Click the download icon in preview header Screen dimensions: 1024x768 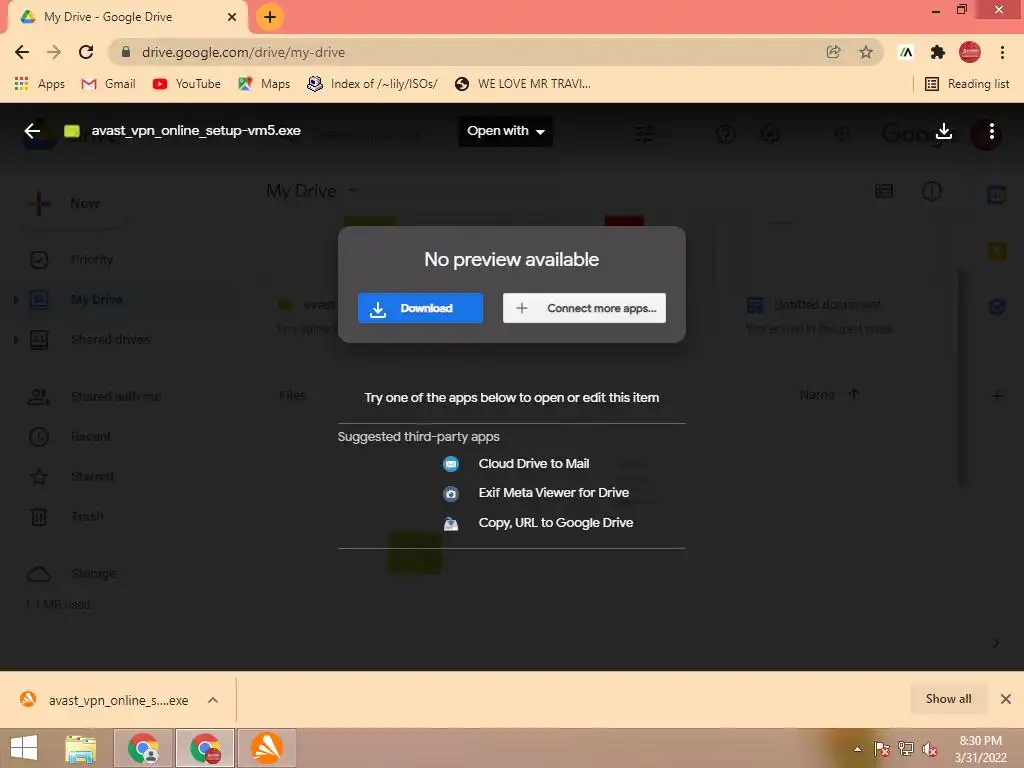pyautogui.click(x=944, y=131)
